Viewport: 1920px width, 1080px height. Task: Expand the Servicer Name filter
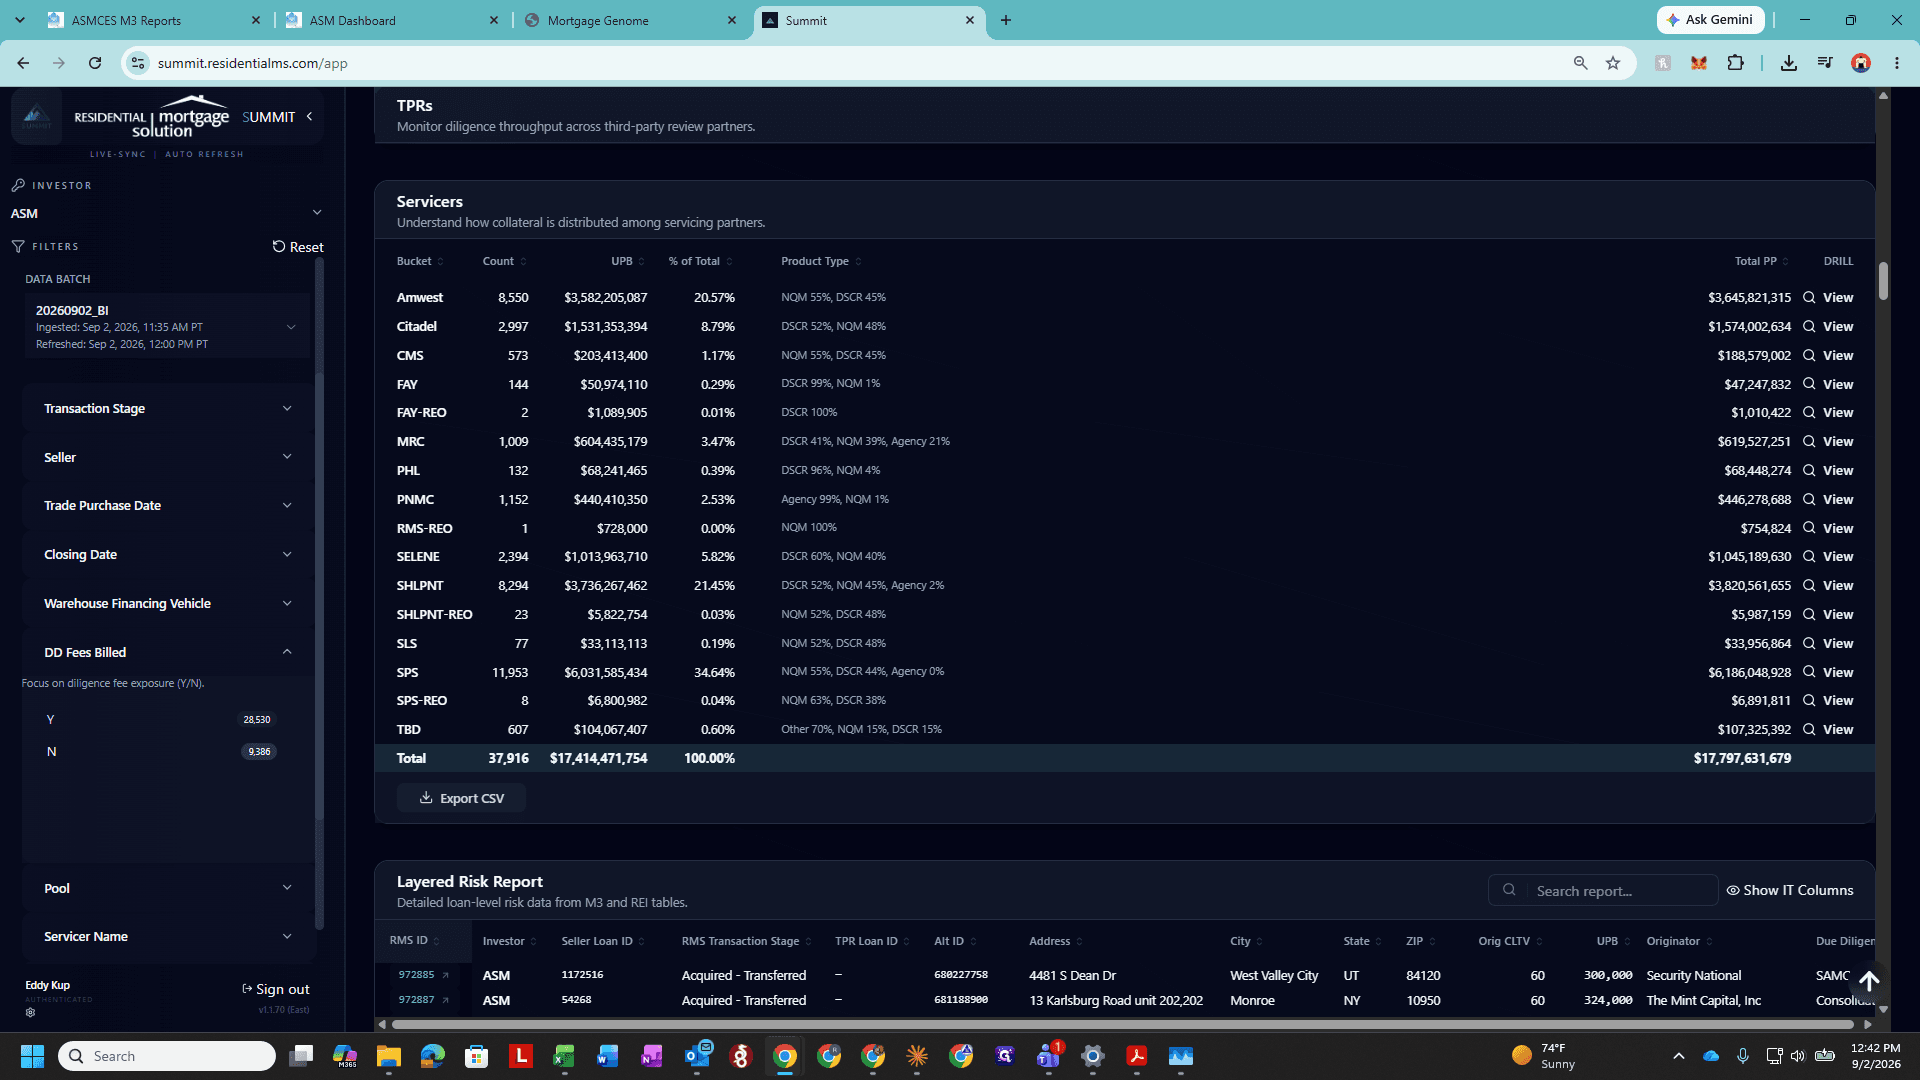167,937
